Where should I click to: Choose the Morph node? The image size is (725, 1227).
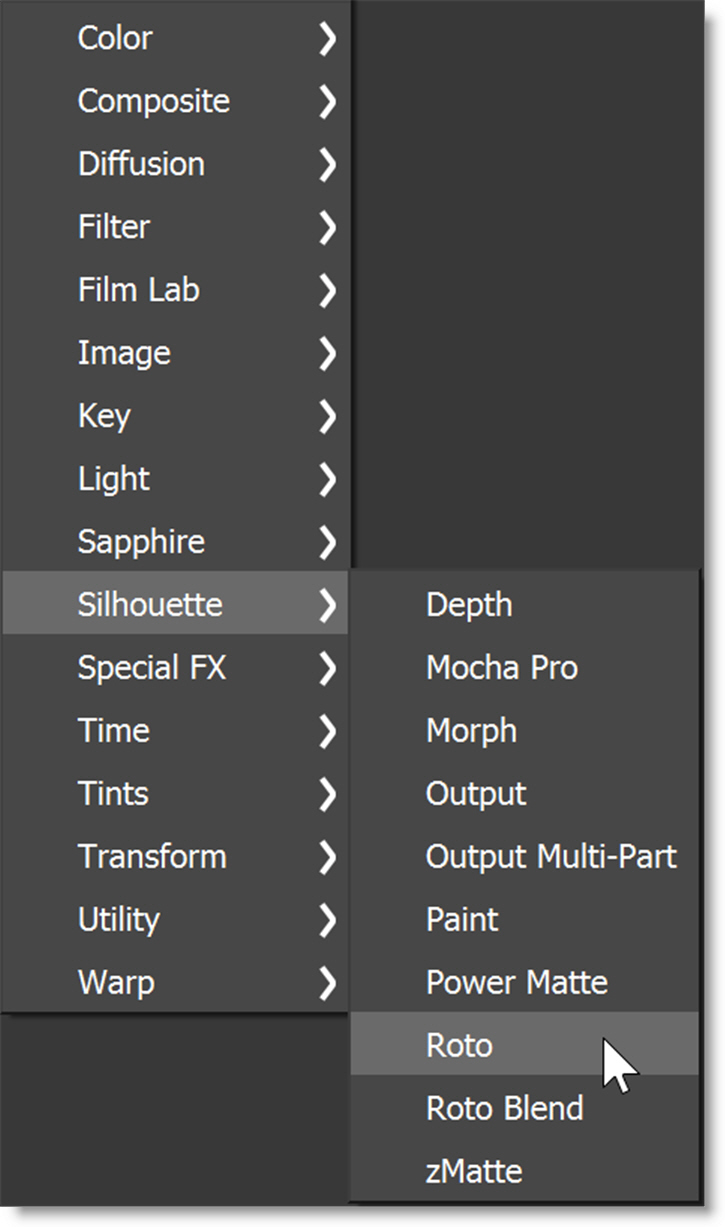click(x=471, y=731)
